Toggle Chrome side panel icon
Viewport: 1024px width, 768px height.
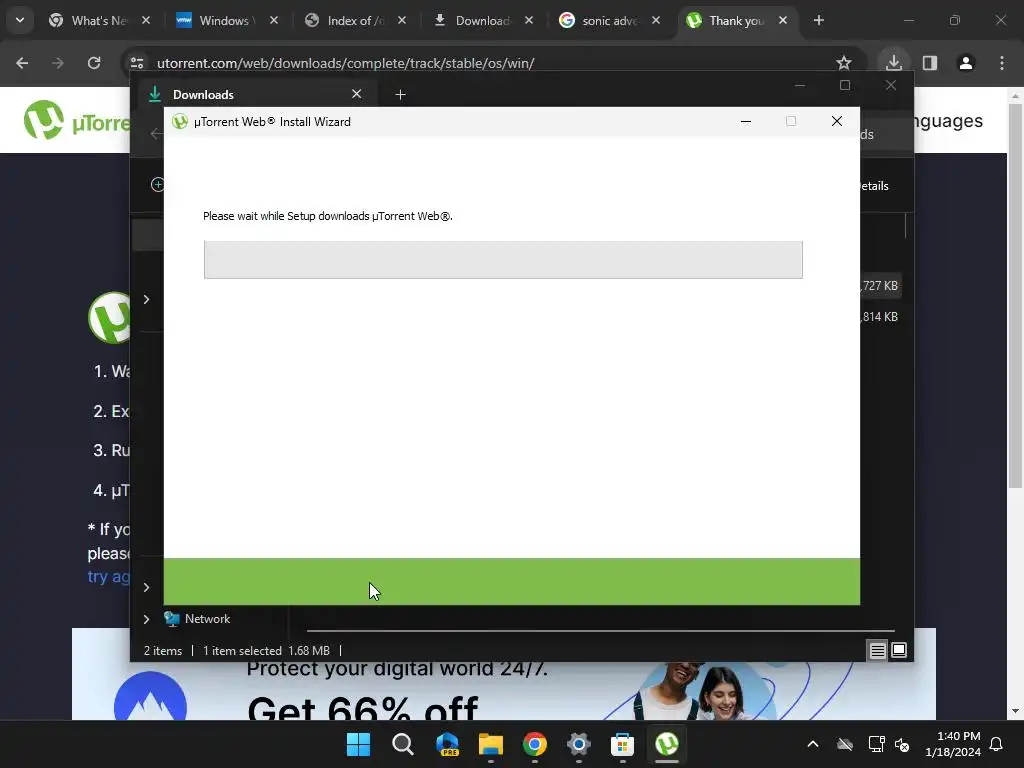pos(930,63)
